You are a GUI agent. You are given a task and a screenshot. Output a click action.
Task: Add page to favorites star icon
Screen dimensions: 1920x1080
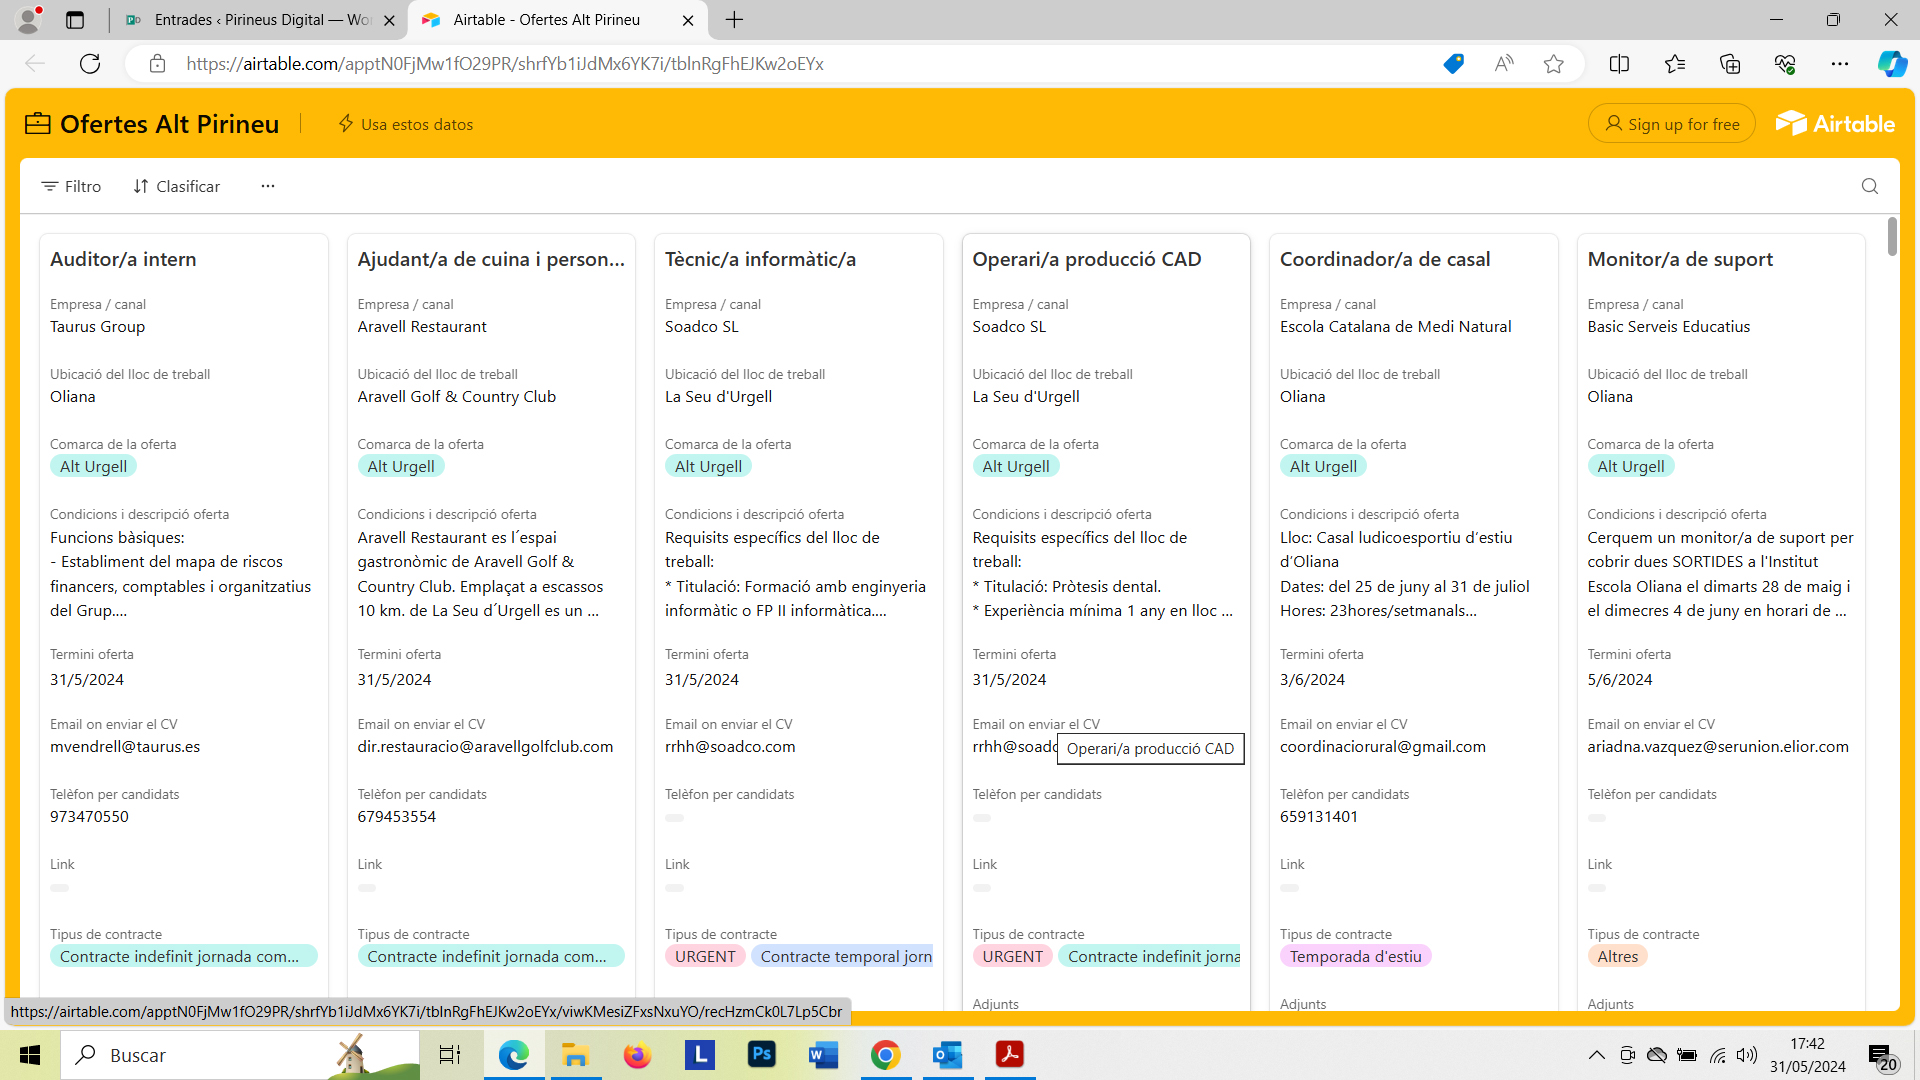[1553, 64]
